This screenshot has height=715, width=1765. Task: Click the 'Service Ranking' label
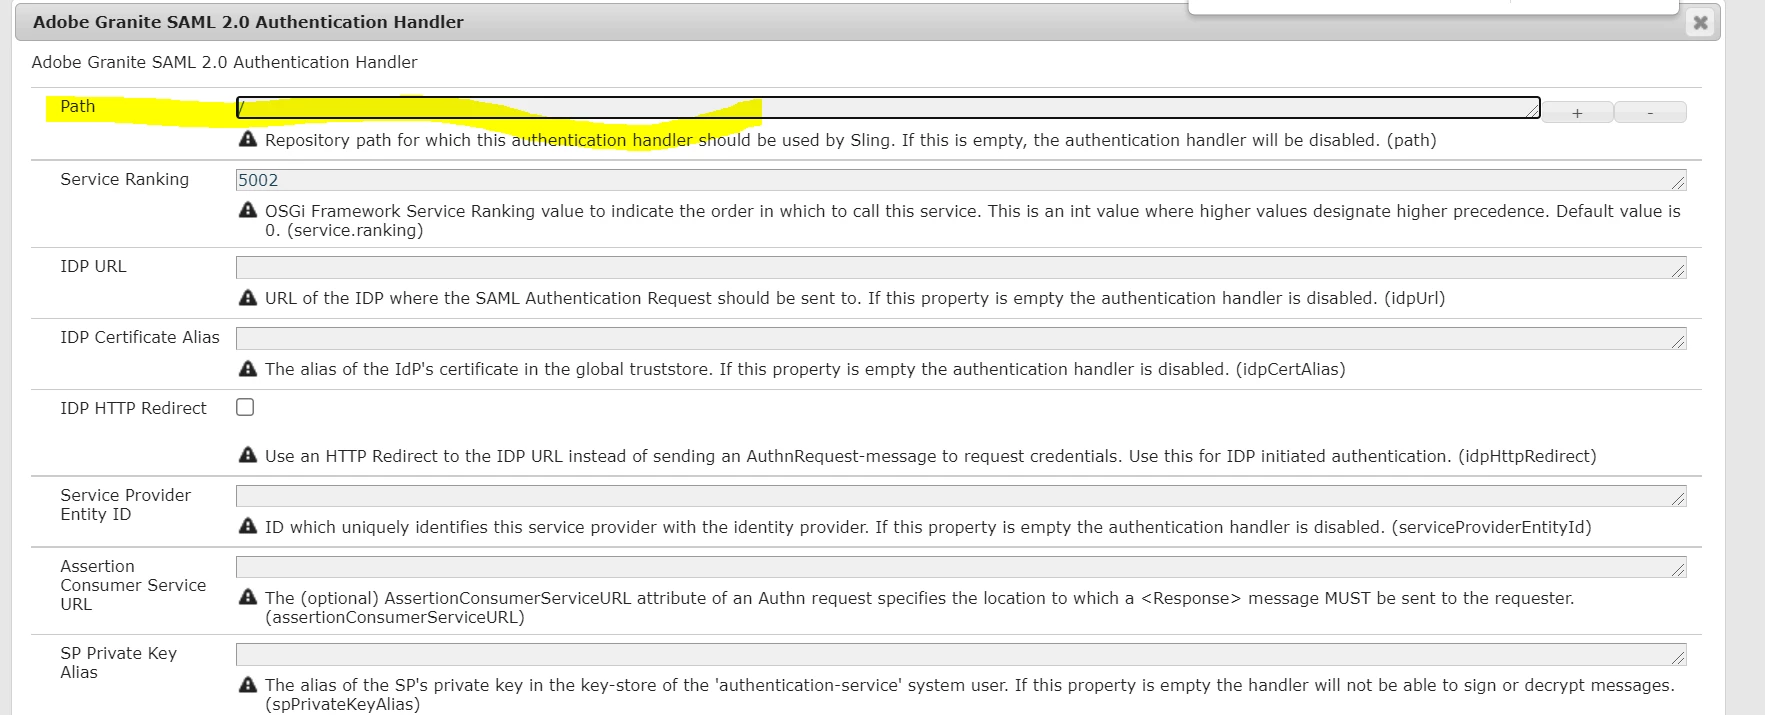[x=124, y=179]
